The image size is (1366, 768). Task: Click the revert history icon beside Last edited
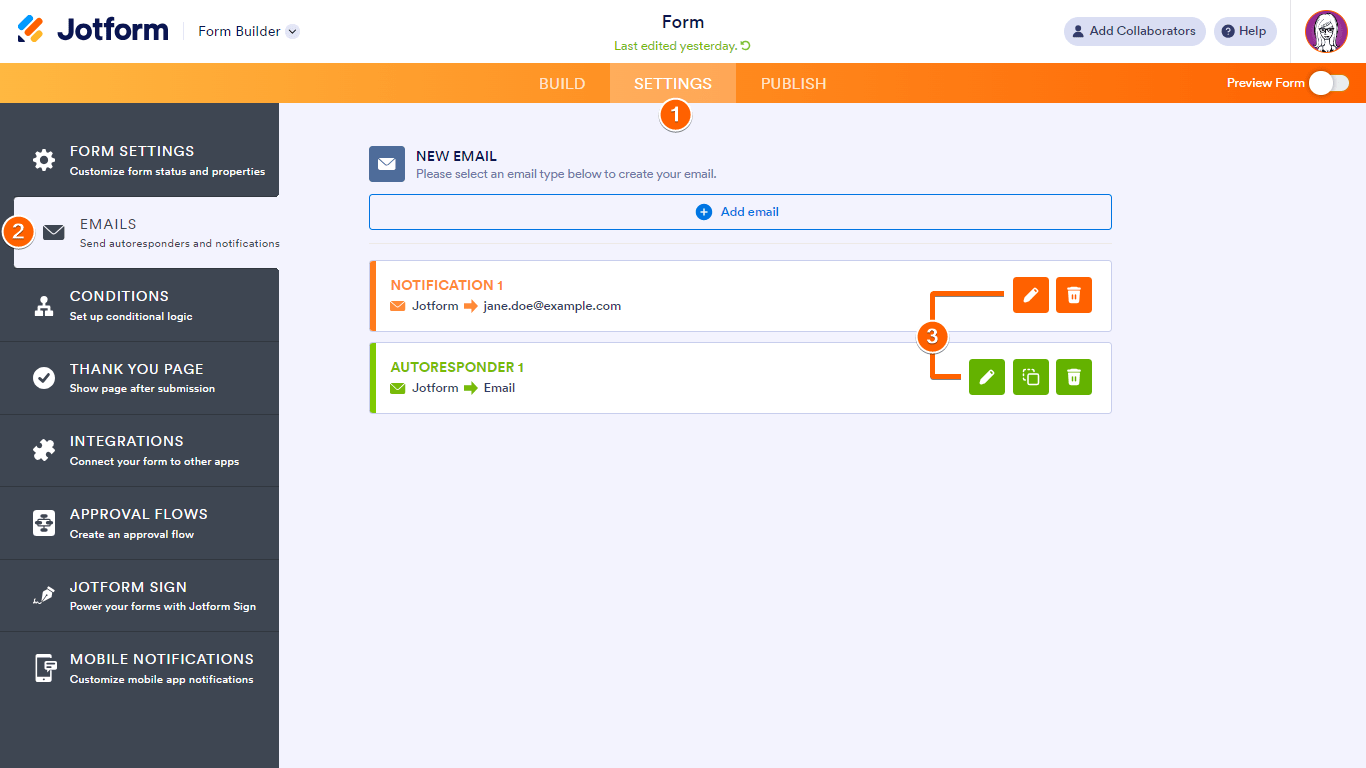[746, 46]
